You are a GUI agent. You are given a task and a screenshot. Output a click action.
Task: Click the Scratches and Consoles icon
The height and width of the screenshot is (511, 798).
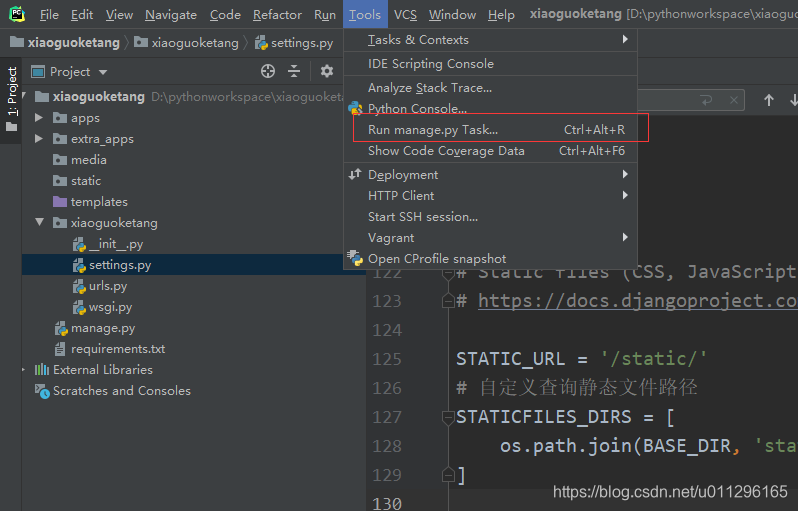tap(42, 391)
